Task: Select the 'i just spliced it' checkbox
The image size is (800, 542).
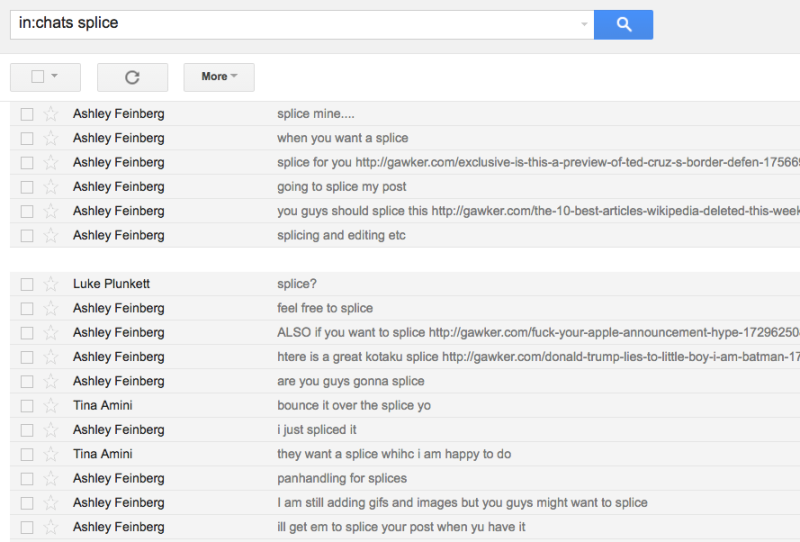Action: 27,430
